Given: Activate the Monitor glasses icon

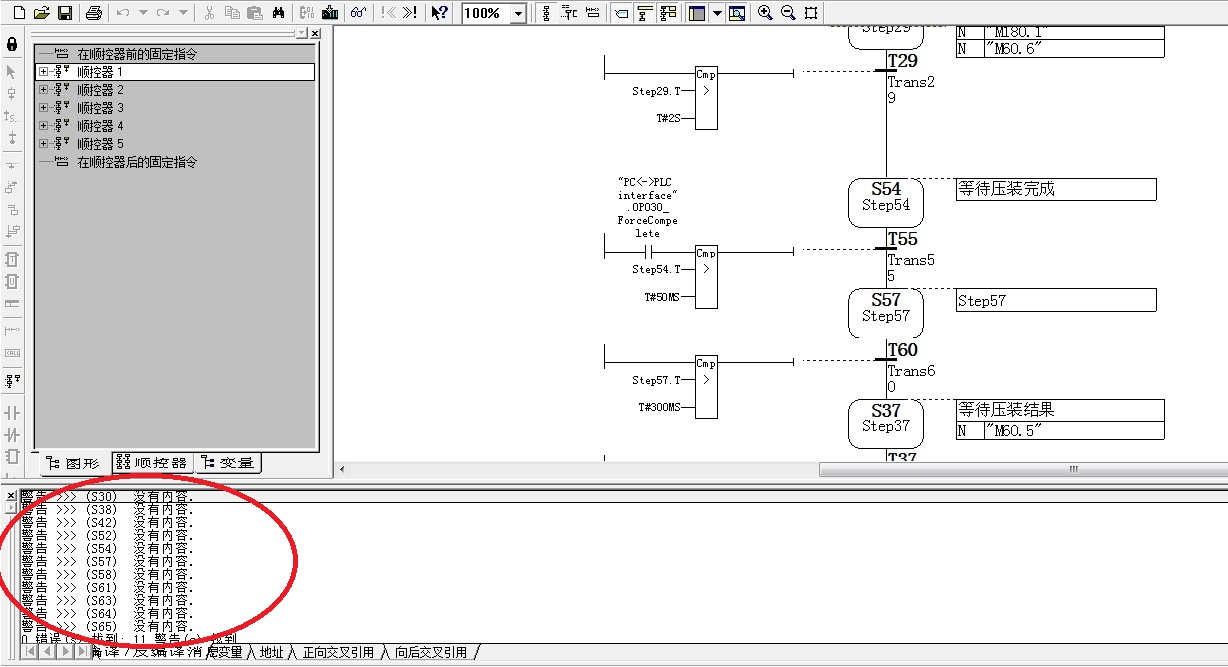Looking at the screenshot, I should pyautogui.click(x=358, y=13).
